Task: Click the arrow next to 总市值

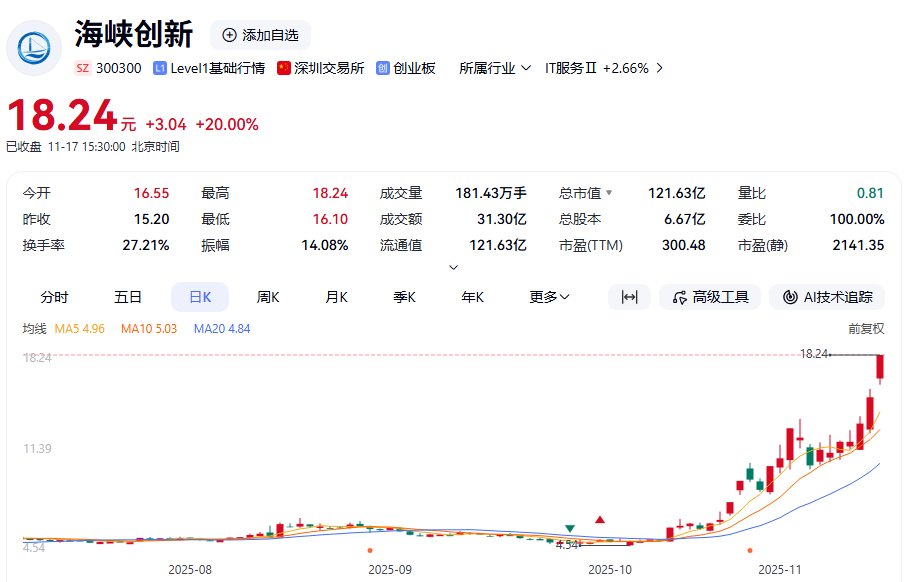Action: [x=609, y=193]
